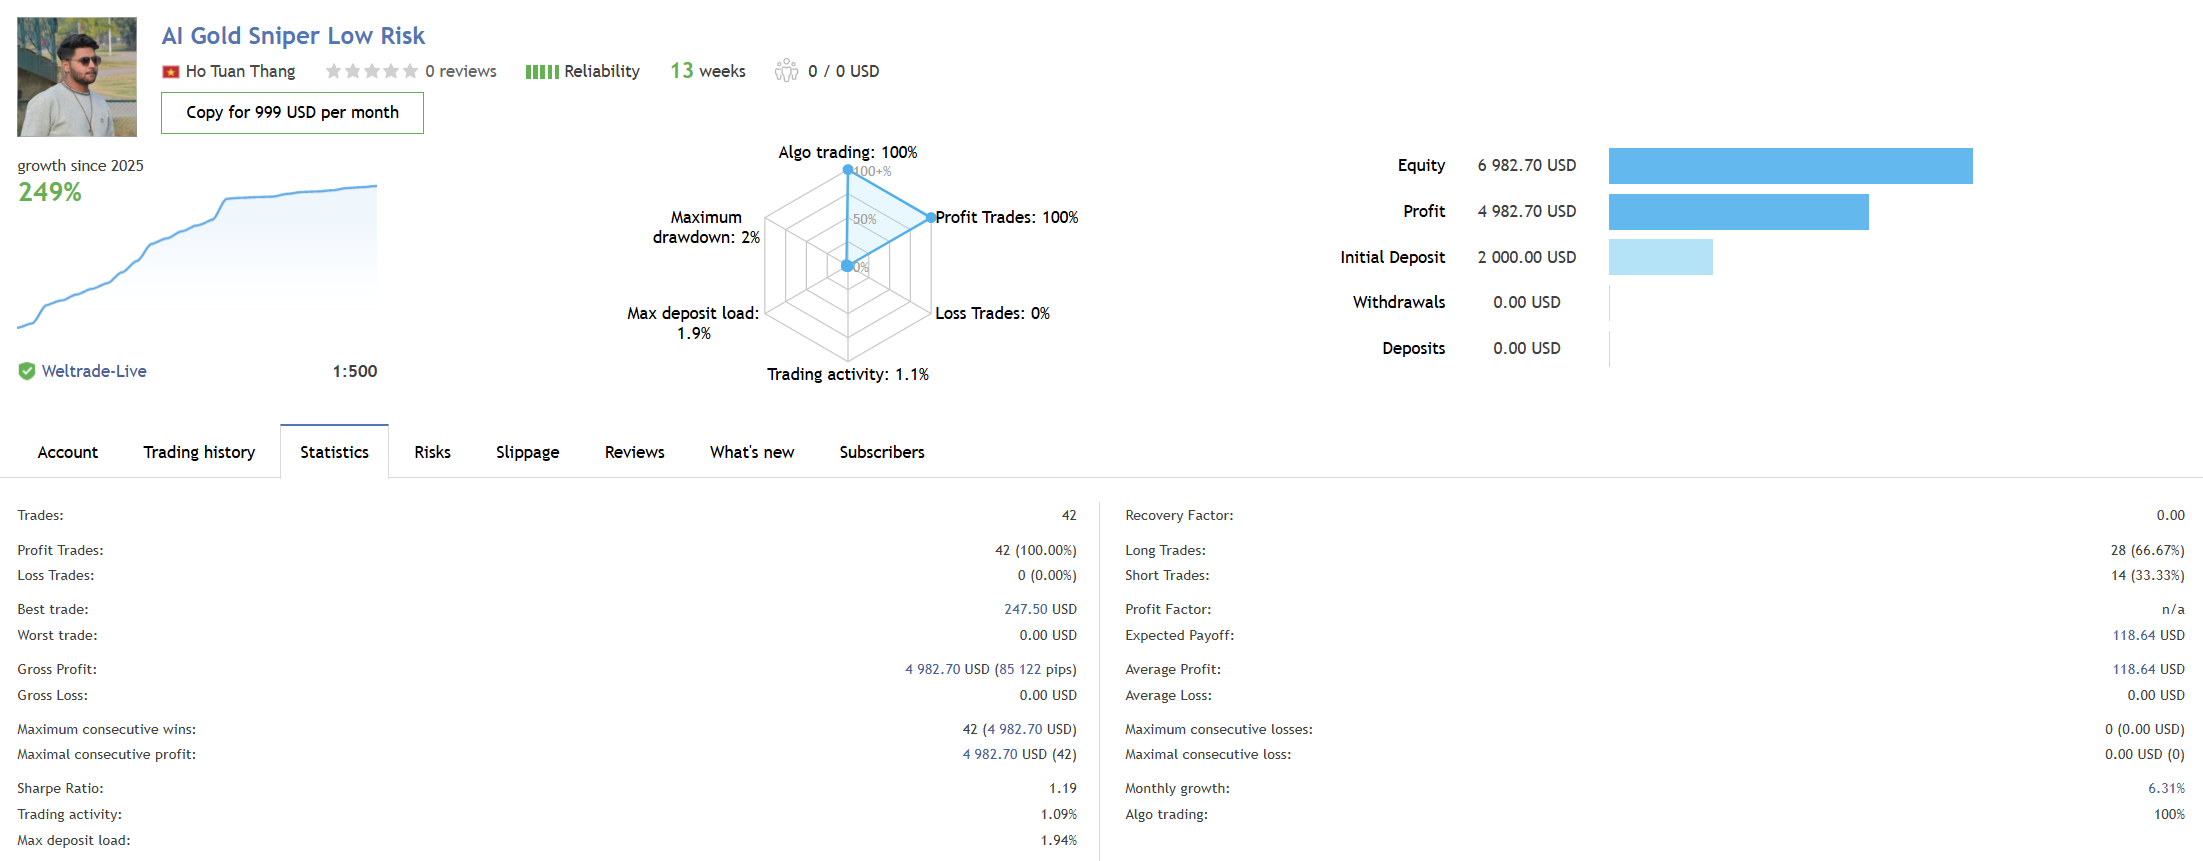Screen dimensions: 2203x861
Task: Switch to the Trading history tab
Action: point(199,452)
